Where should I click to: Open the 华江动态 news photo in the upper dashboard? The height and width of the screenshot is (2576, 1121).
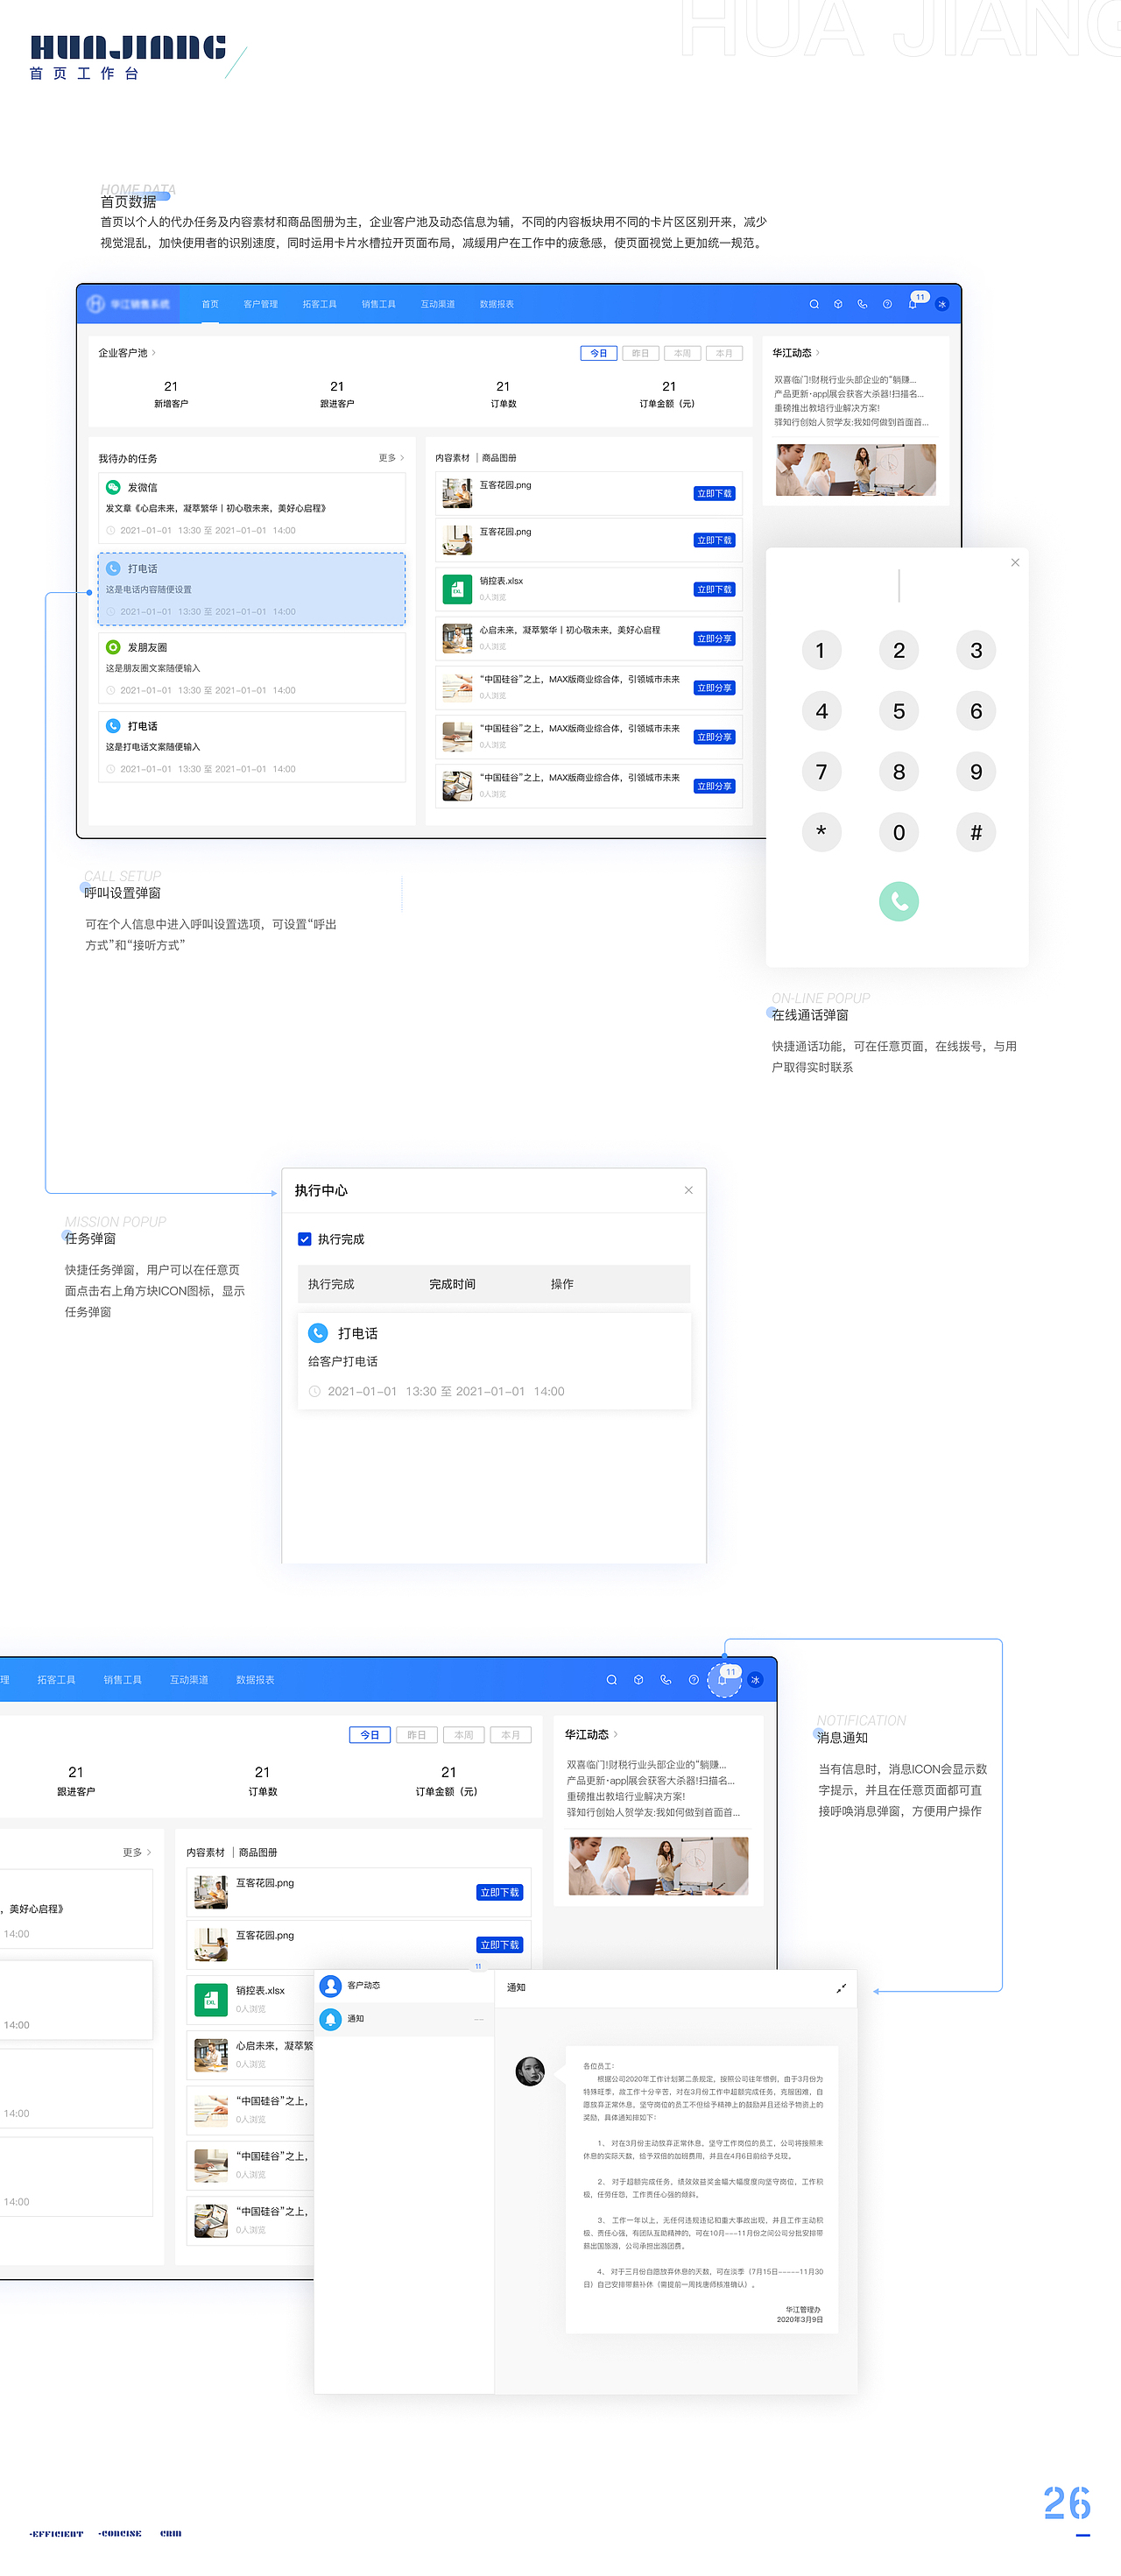coord(856,470)
